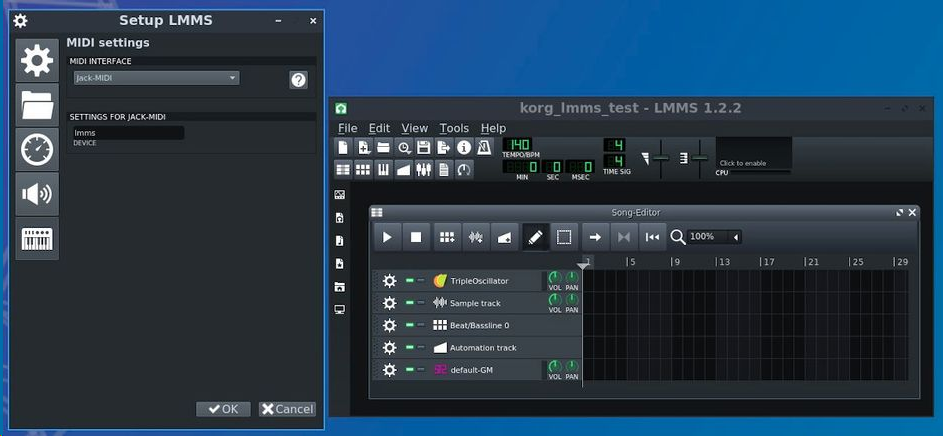Add a sample track in Song-Editor
The width and height of the screenshot is (943, 436).
(476, 237)
